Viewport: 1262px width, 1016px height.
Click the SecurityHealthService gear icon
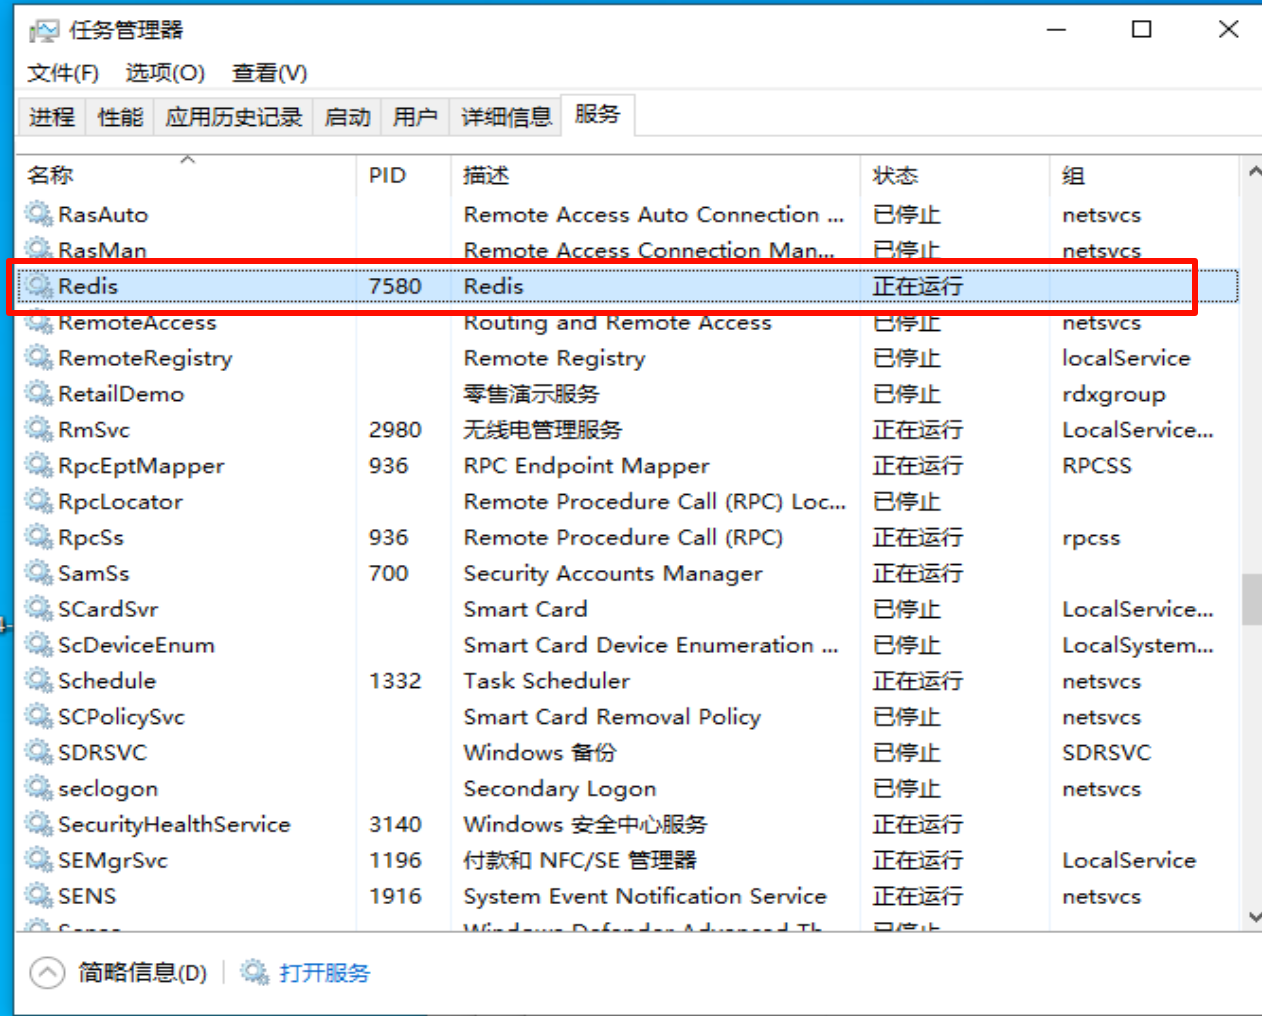39,824
